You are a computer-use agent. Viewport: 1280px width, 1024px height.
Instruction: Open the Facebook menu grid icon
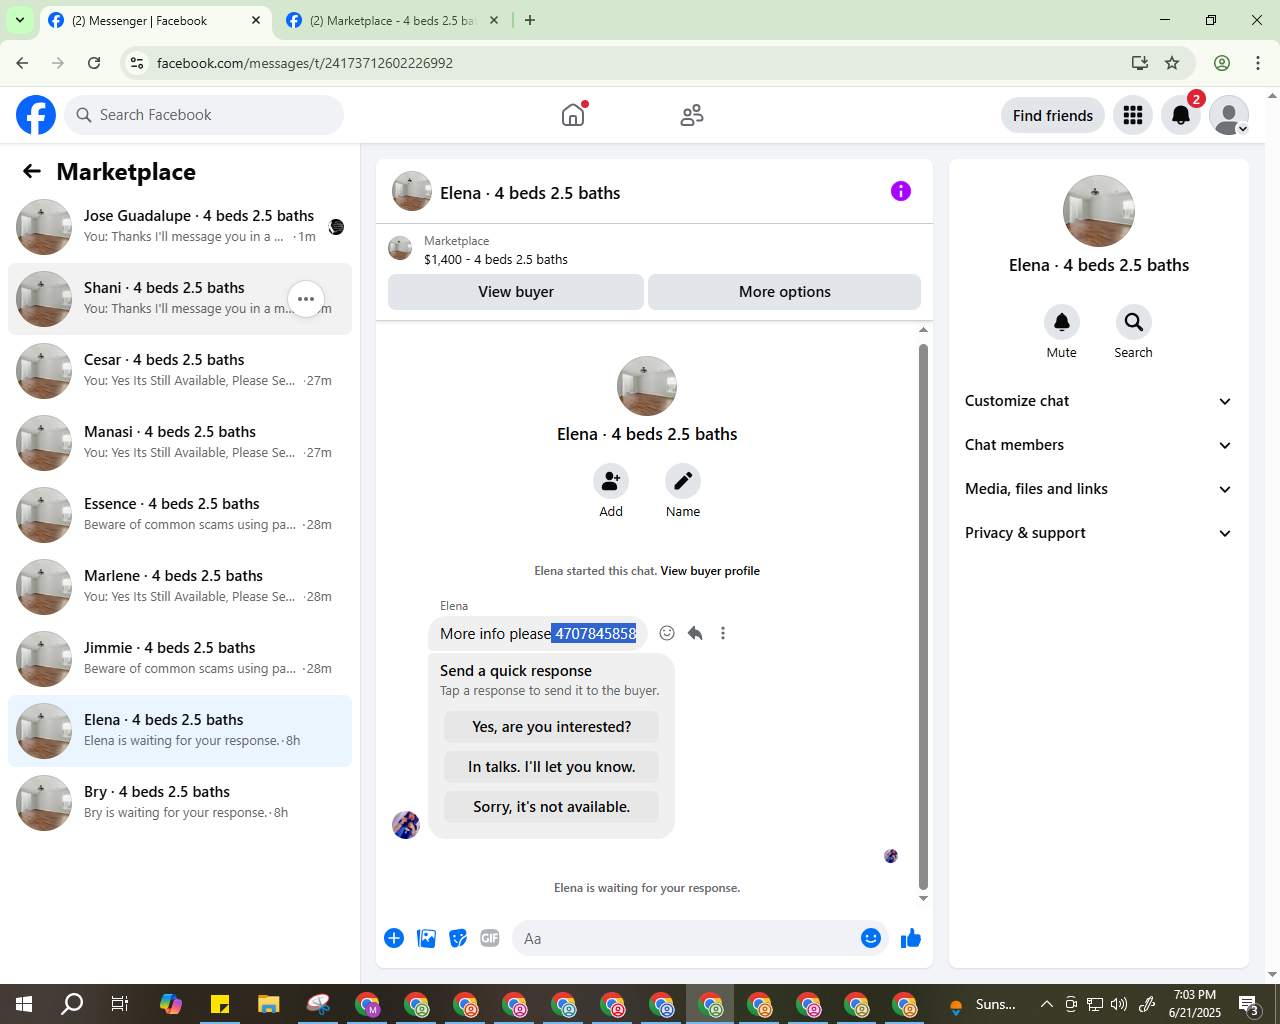pyautogui.click(x=1133, y=115)
